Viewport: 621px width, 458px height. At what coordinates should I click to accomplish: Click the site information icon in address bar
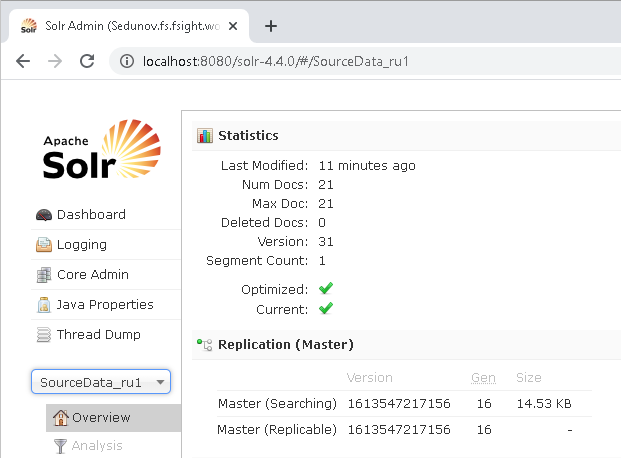pos(126,61)
